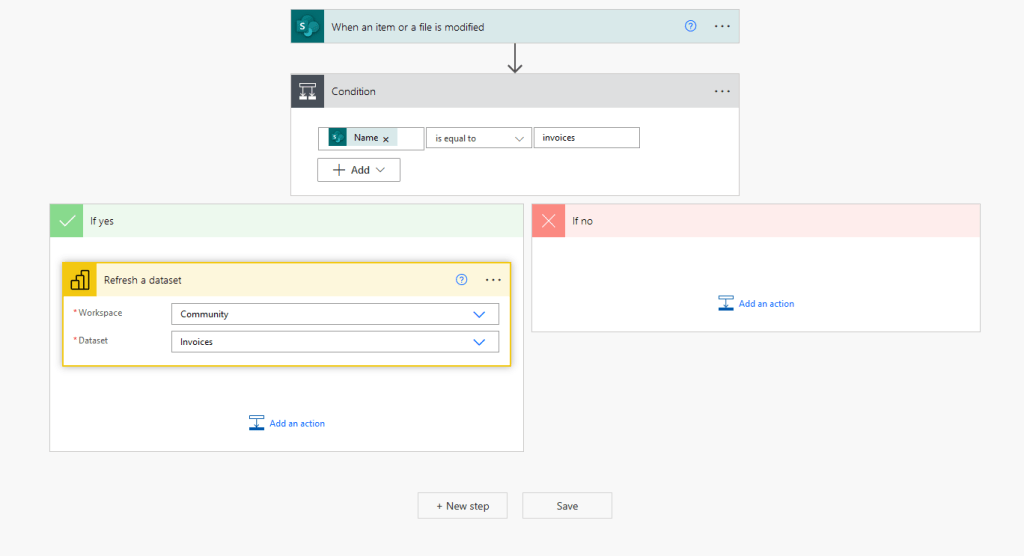Click the SharePoint icon on the trigger card
The height and width of the screenshot is (556, 1024).
pyautogui.click(x=308, y=27)
